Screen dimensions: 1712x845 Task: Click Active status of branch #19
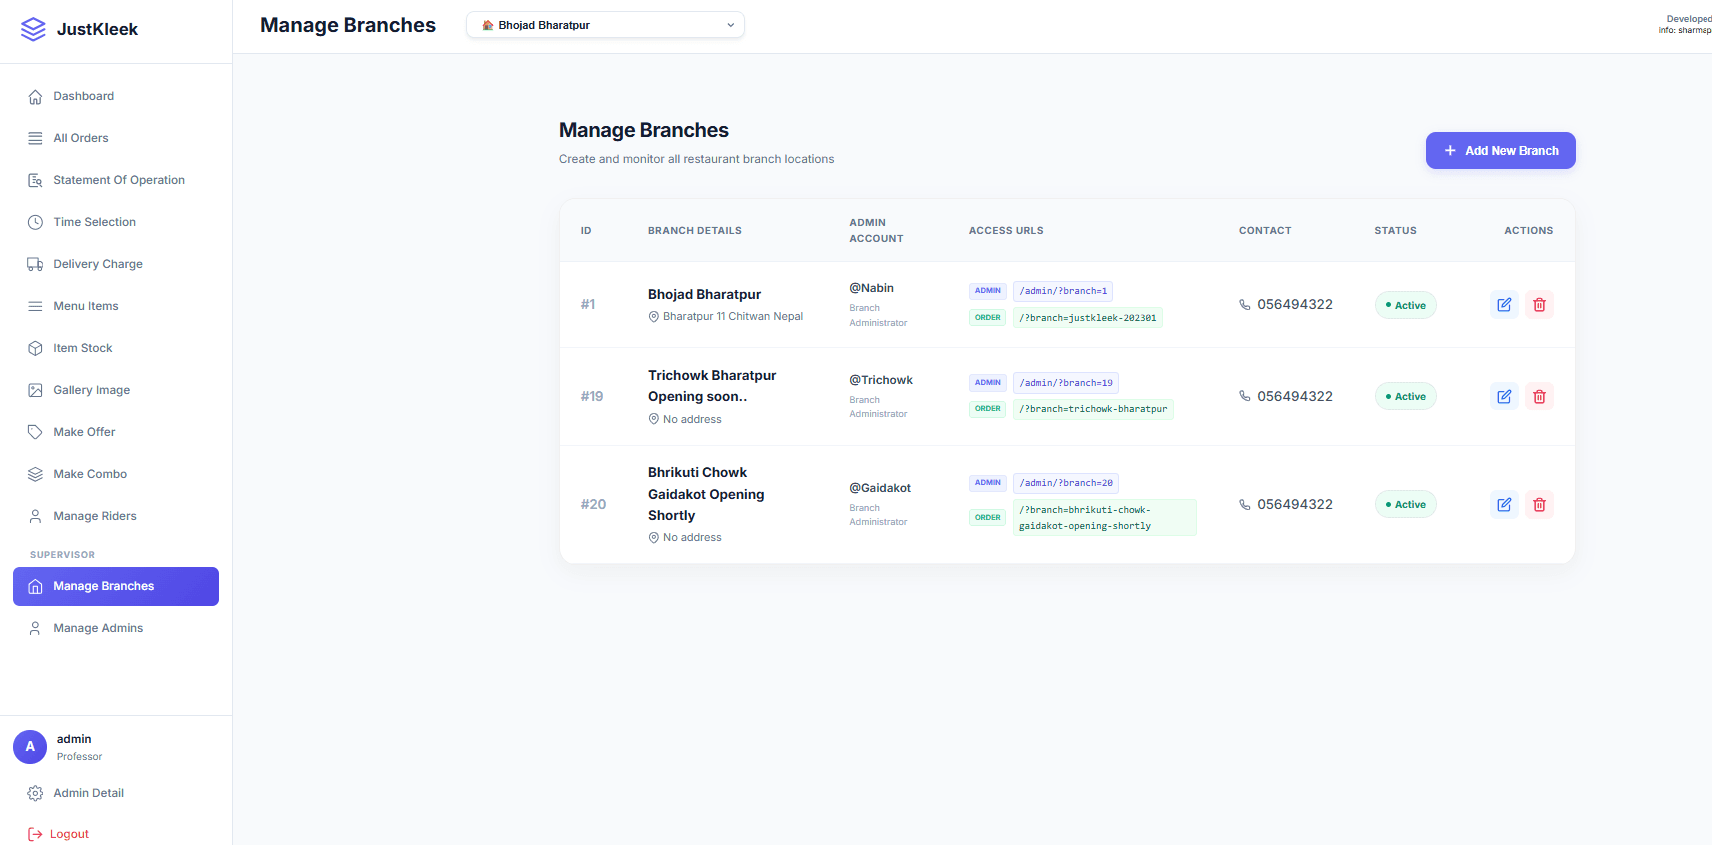(1406, 396)
